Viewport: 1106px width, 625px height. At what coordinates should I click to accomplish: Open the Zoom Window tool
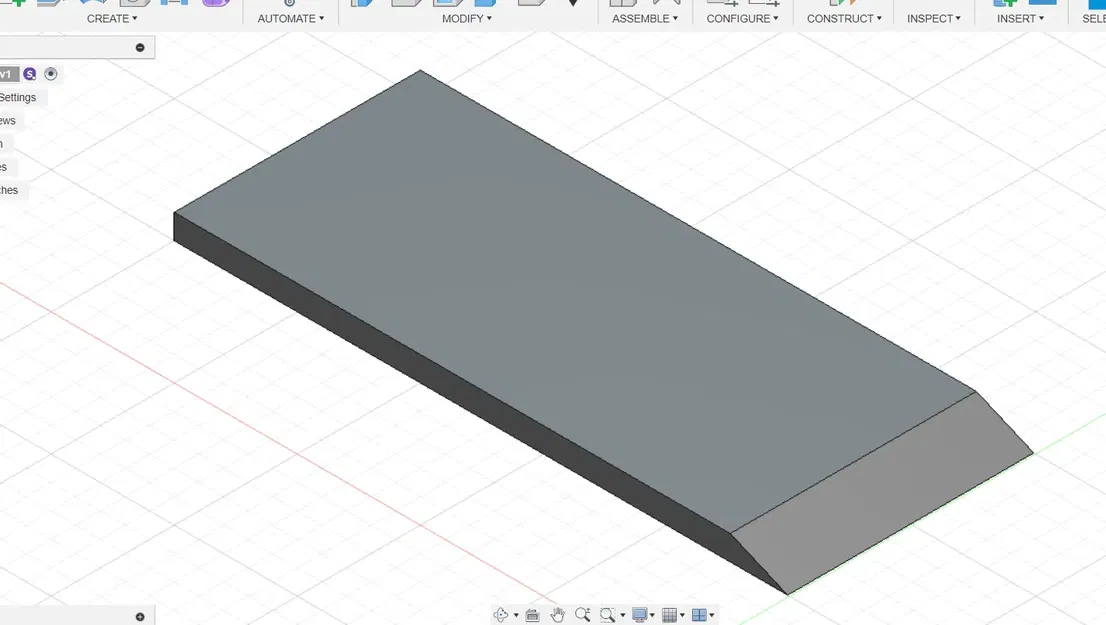[609, 613]
